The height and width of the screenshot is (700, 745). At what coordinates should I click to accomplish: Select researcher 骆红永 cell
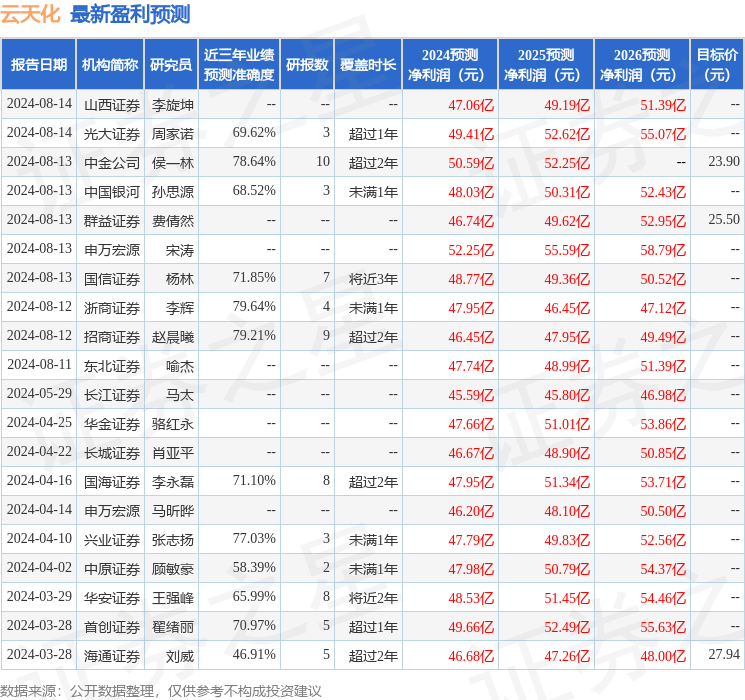(x=173, y=424)
